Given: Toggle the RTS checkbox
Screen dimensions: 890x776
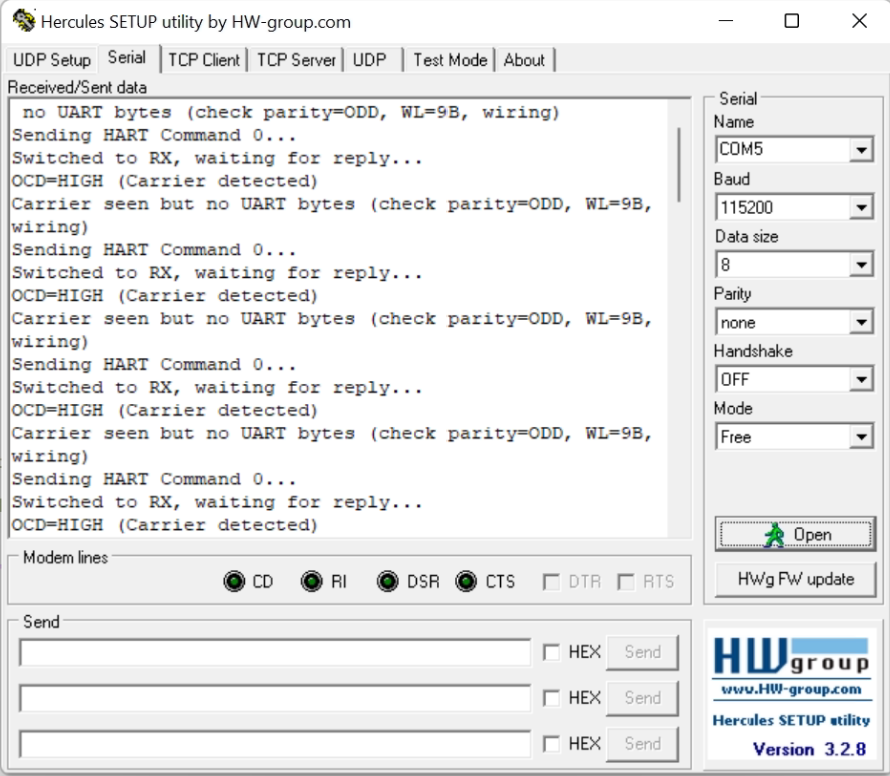Looking at the screenshot, I should (x=625, y=582).
